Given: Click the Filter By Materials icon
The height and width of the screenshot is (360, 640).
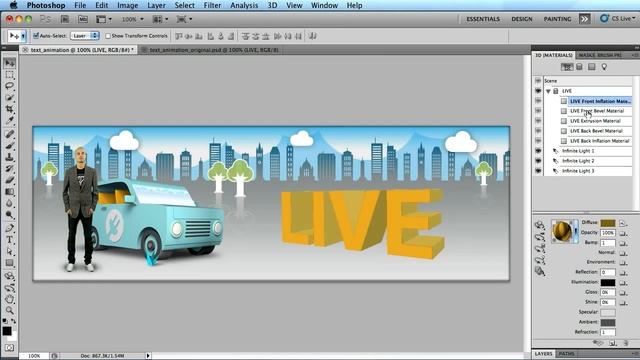Looking at the screenshot, I should click(x=591, y=67).
